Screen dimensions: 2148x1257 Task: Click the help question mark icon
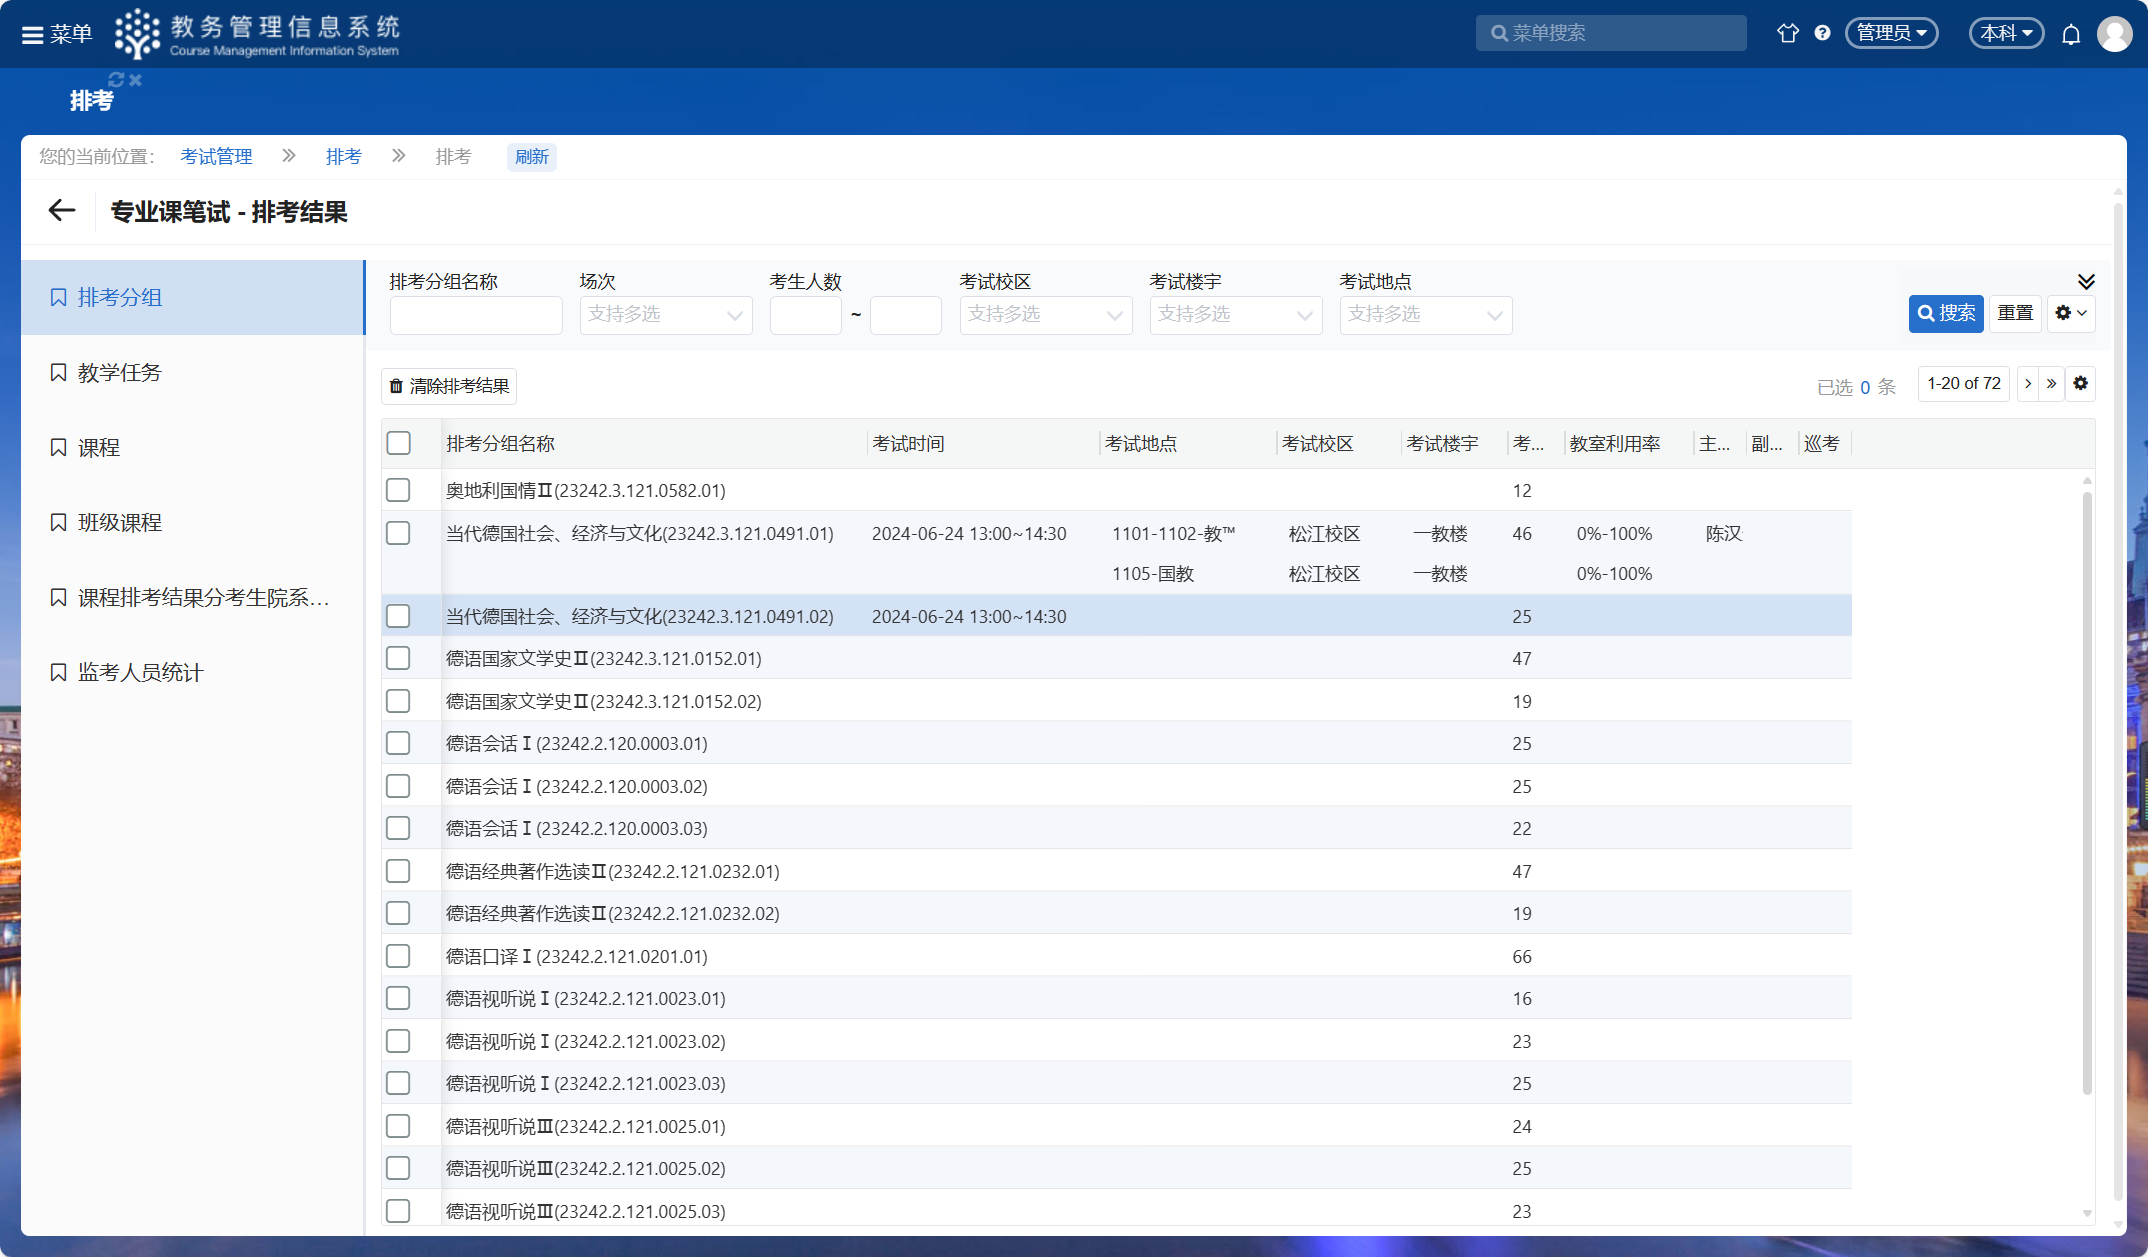[1822, 33]
